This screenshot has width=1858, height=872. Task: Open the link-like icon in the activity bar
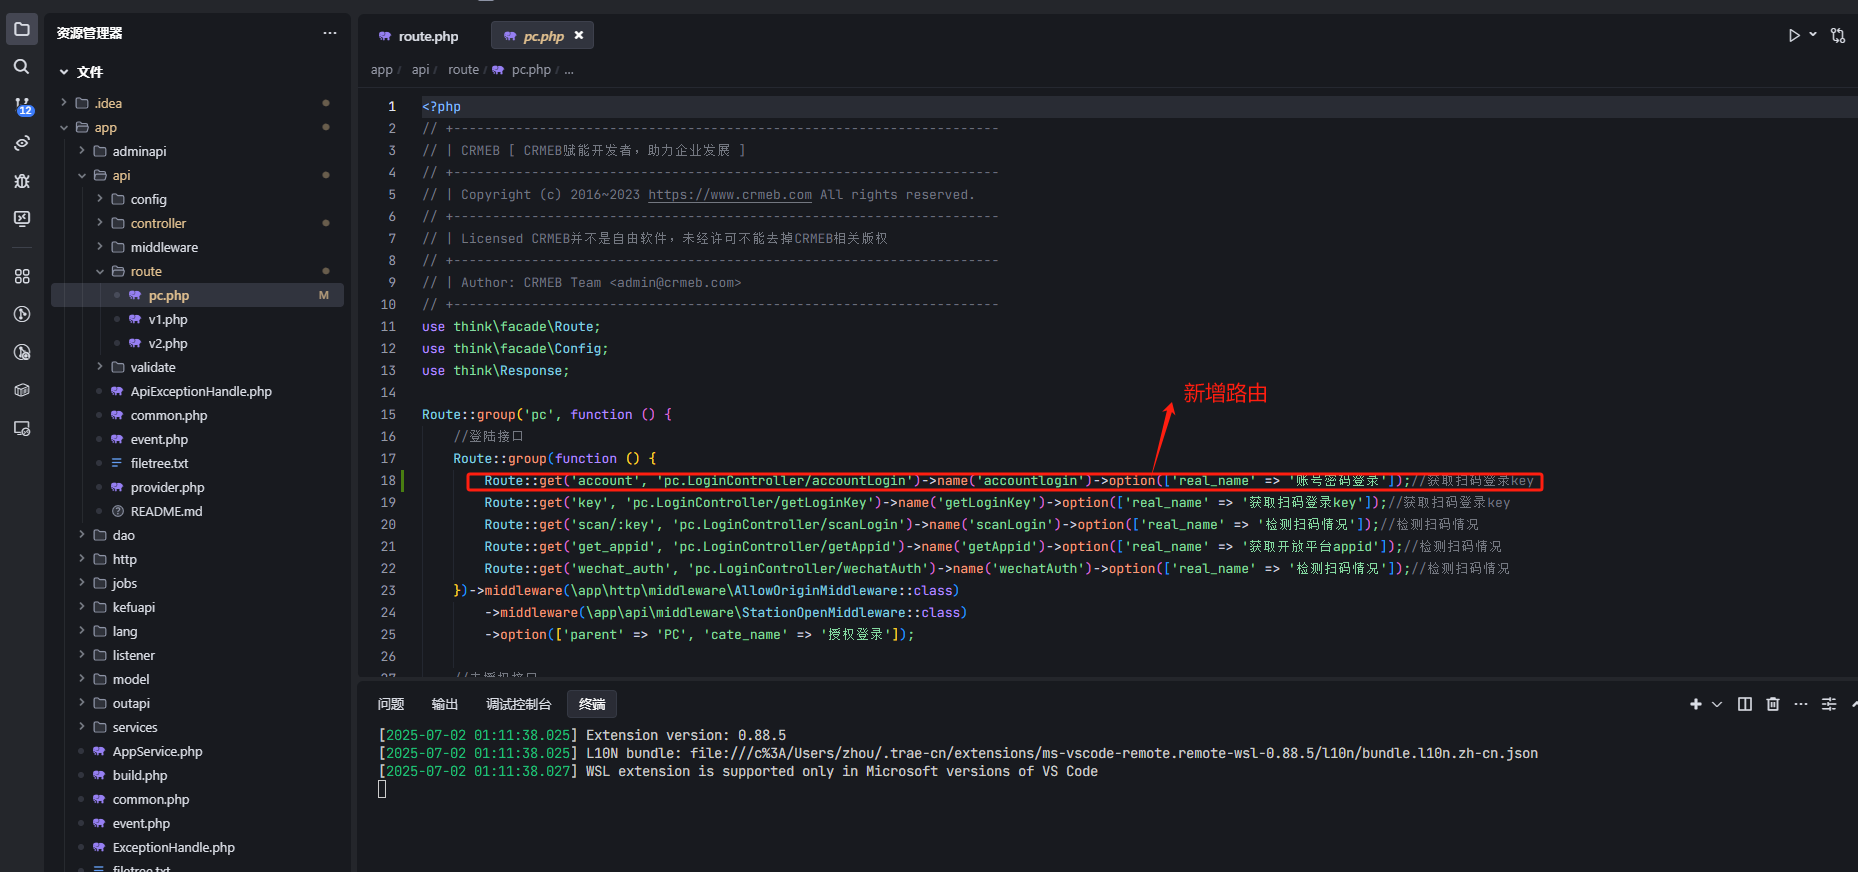point(22,143)
